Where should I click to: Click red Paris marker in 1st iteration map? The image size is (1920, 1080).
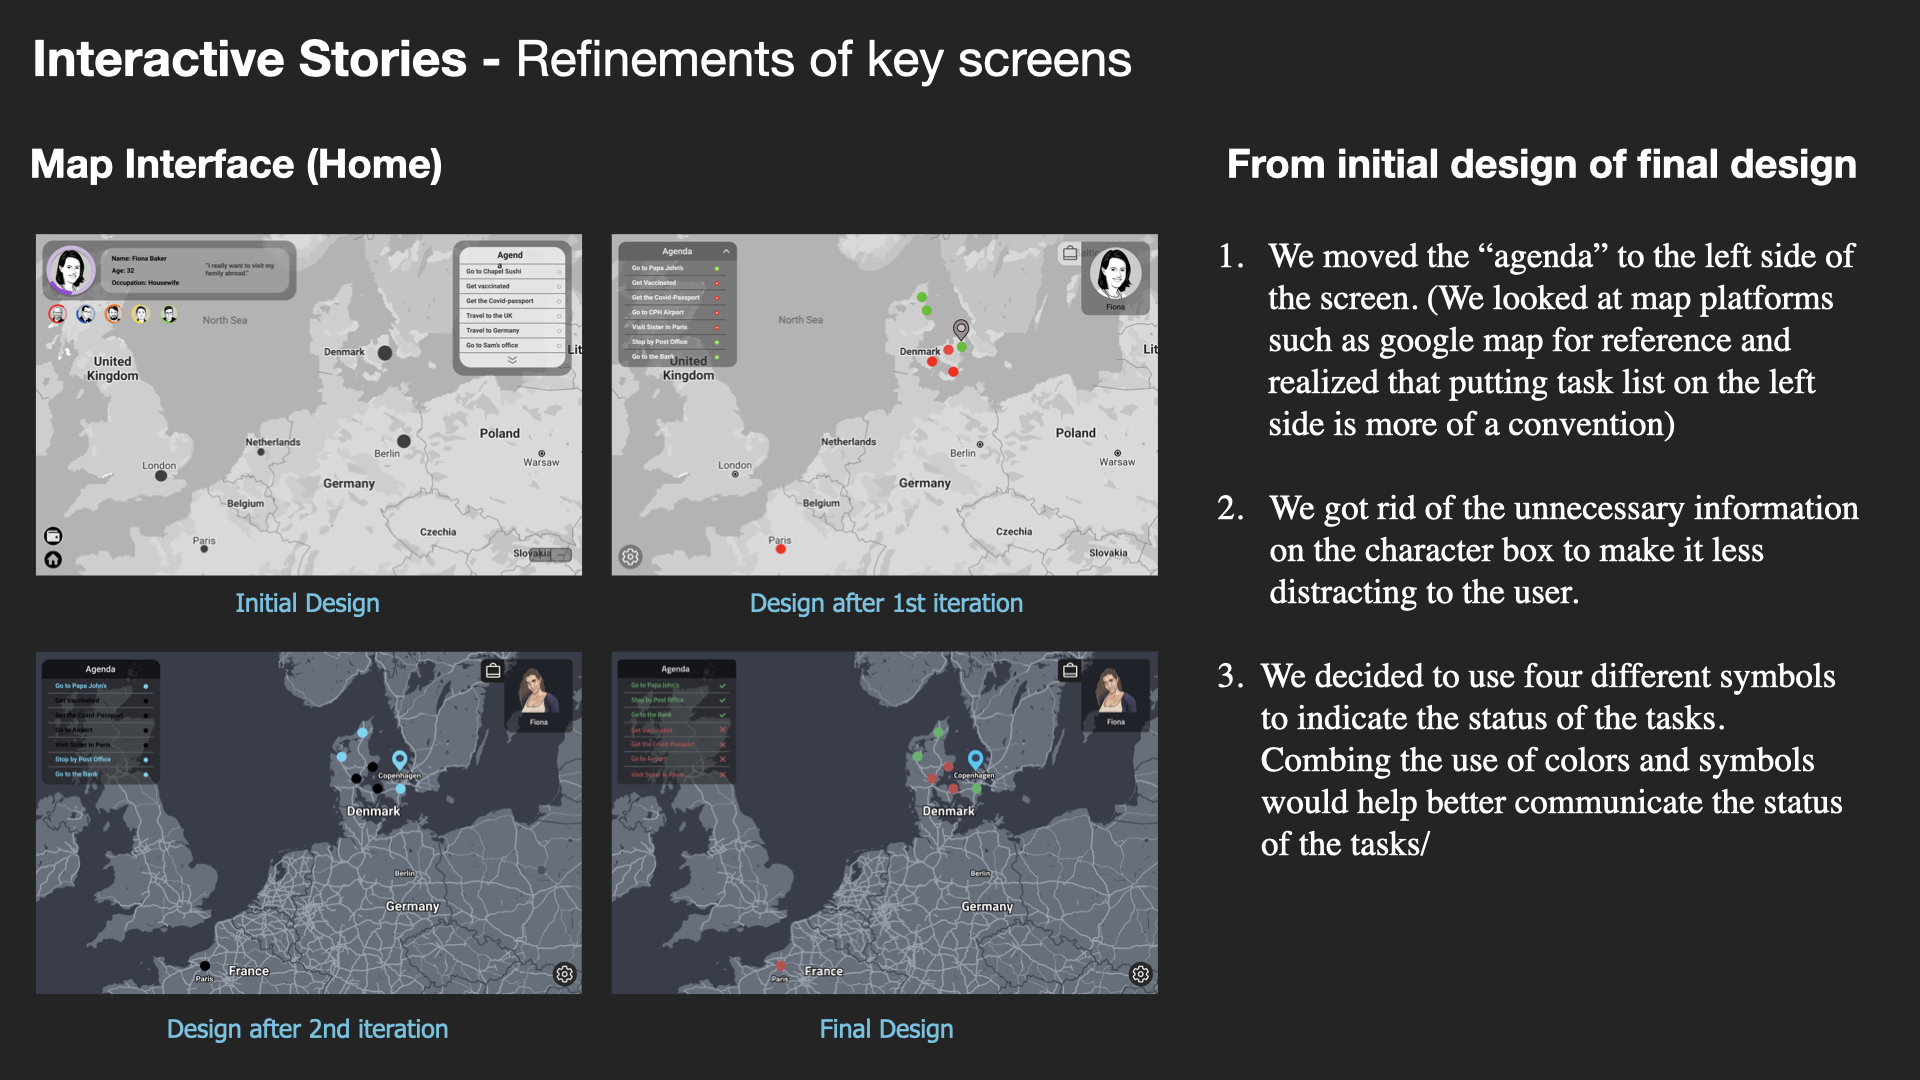(781, 549)
